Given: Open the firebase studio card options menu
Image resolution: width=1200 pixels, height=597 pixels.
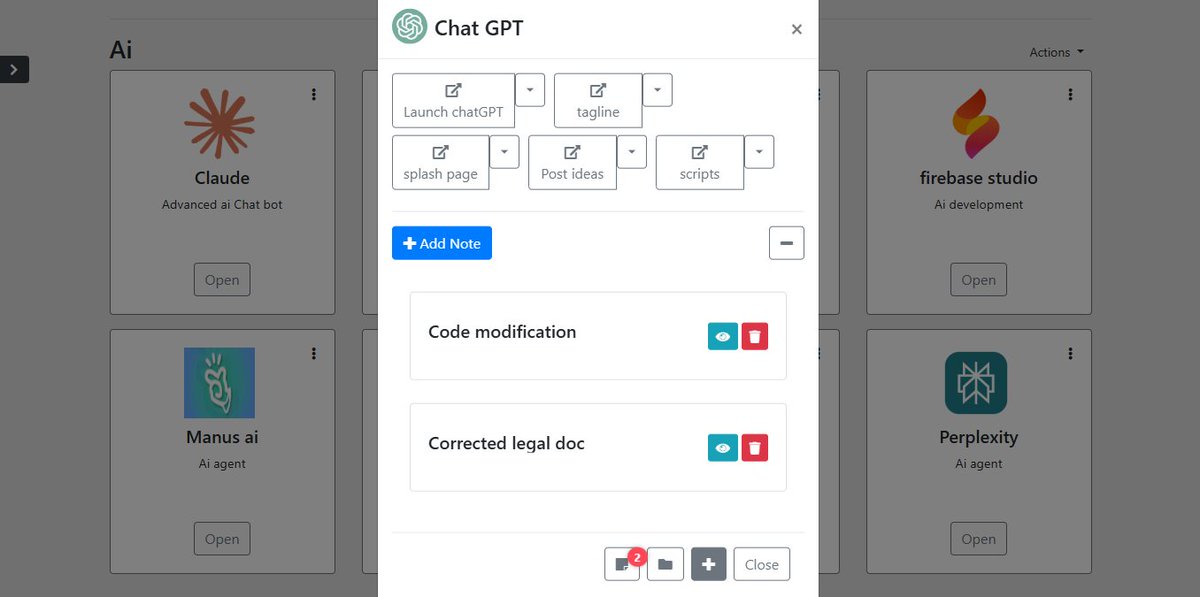Looking at the screenshot, I should (x=1070, y=94).
